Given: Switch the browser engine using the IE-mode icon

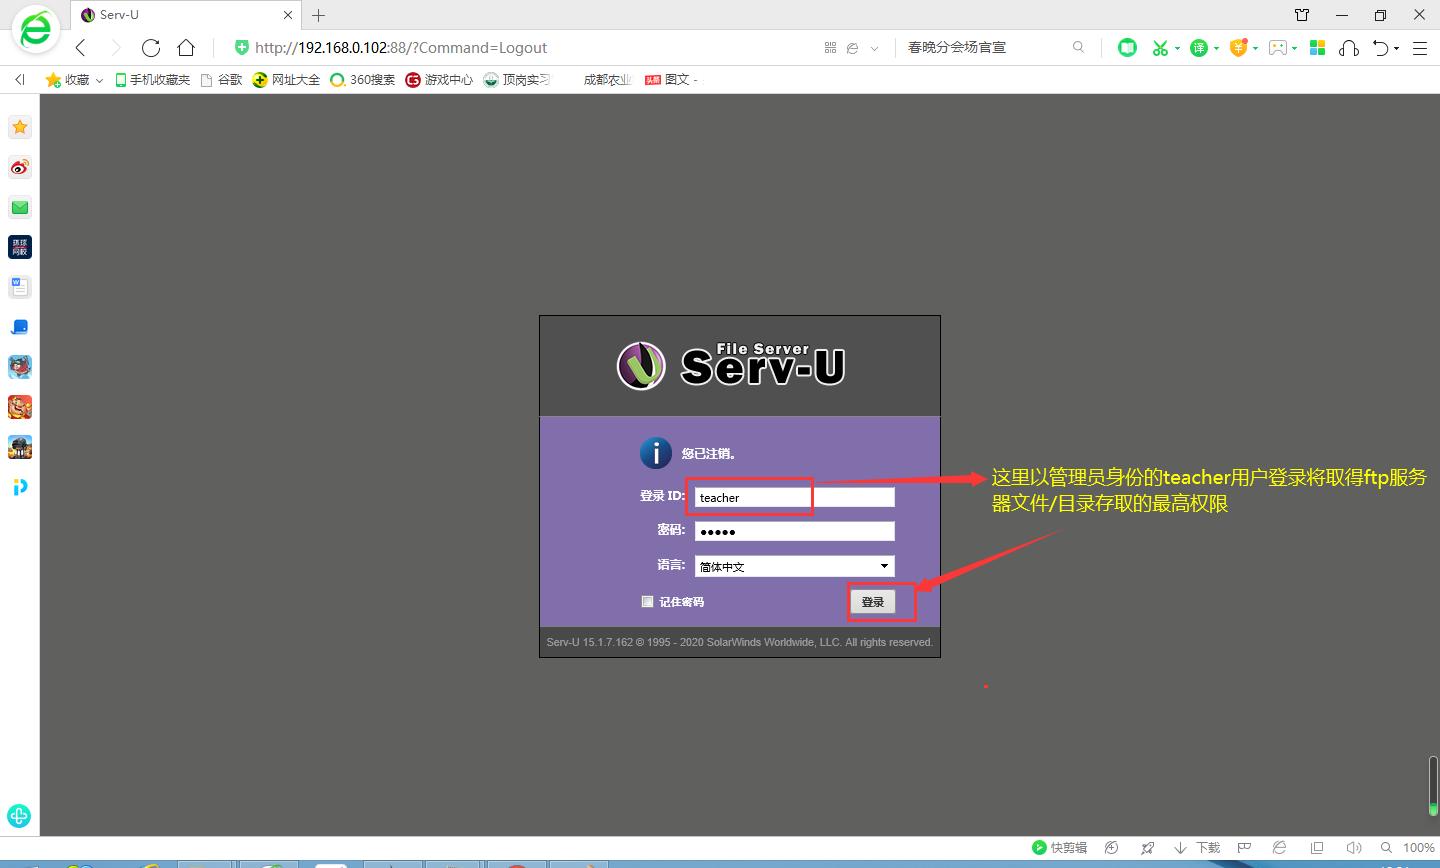Looking at the screenshot, I should [x=852, y=47].
